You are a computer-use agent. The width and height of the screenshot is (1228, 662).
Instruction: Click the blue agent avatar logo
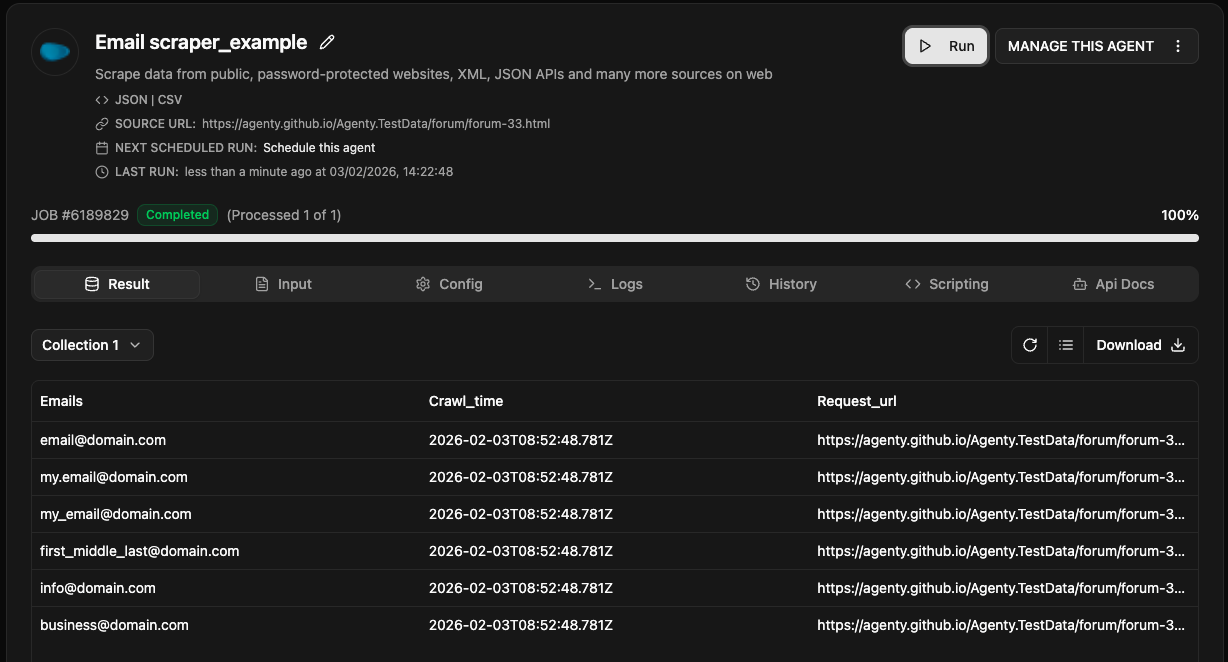click(x=55, y=52)
